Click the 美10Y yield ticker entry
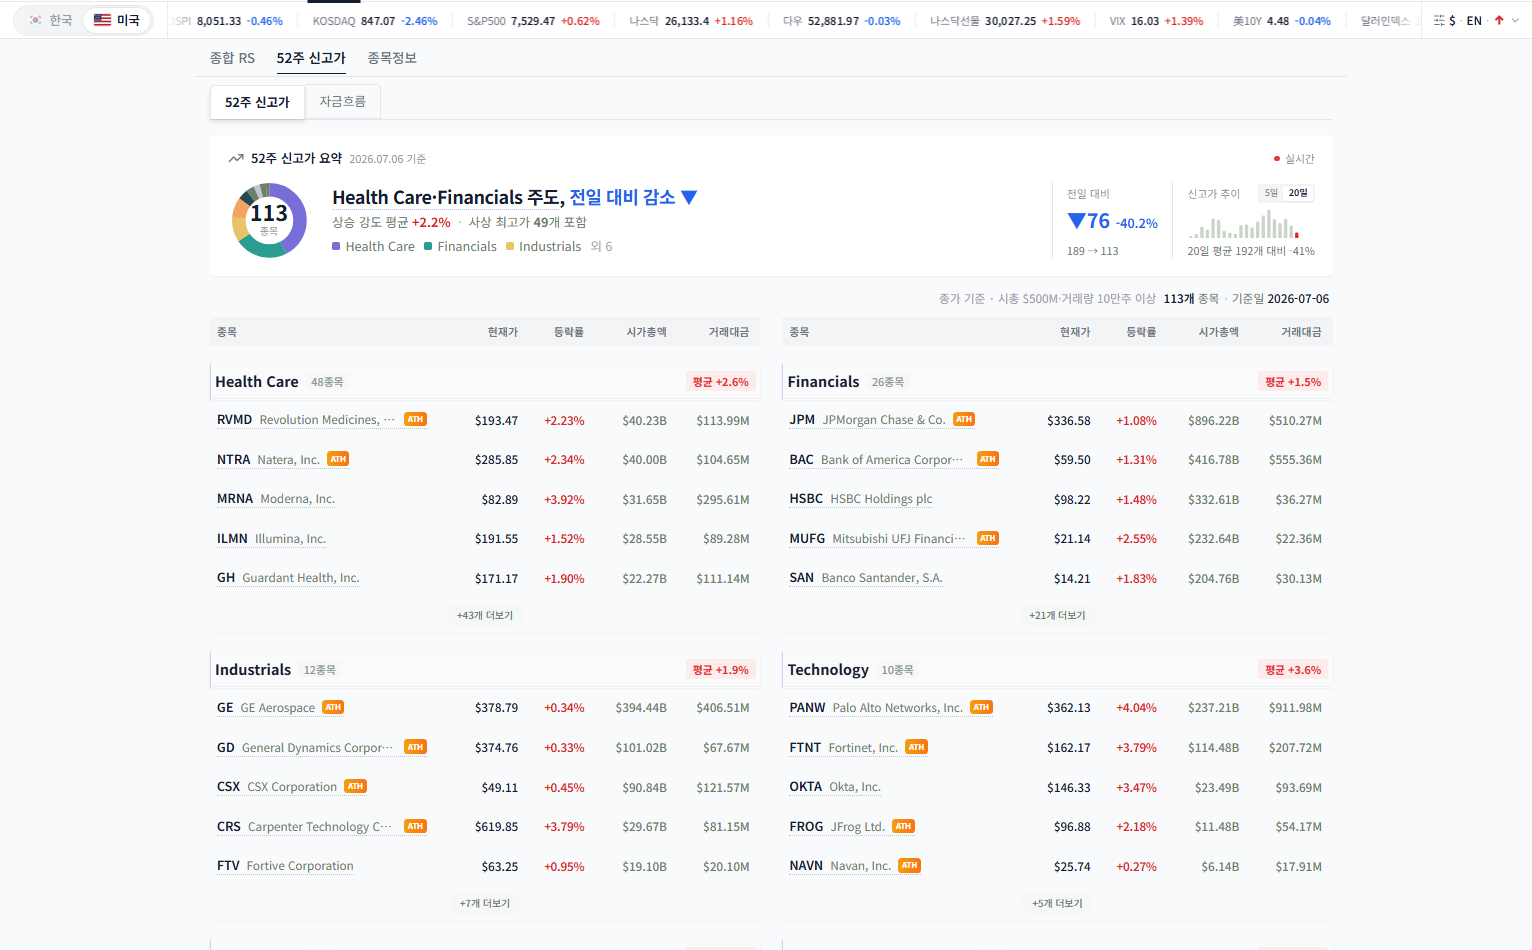The image size is (1532, 950). click(x=1281, y=20)
